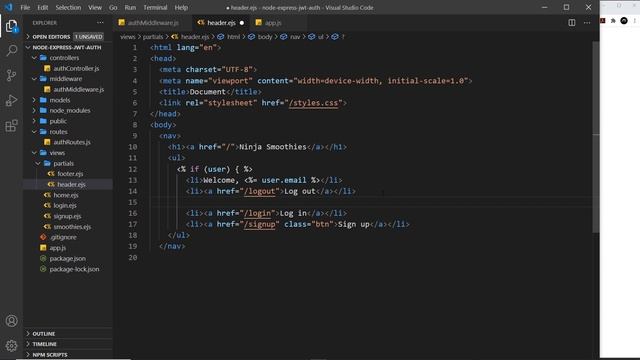640x360 pixels.
Task: Click 'views' breadcrumb segment
Action: click(127, 37)
